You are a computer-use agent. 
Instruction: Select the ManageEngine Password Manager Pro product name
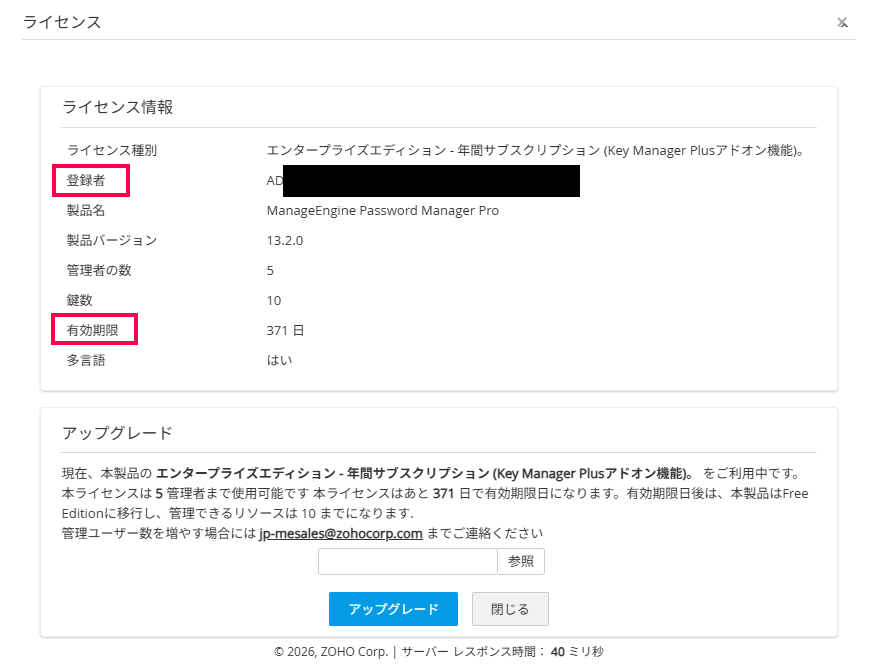383,210
